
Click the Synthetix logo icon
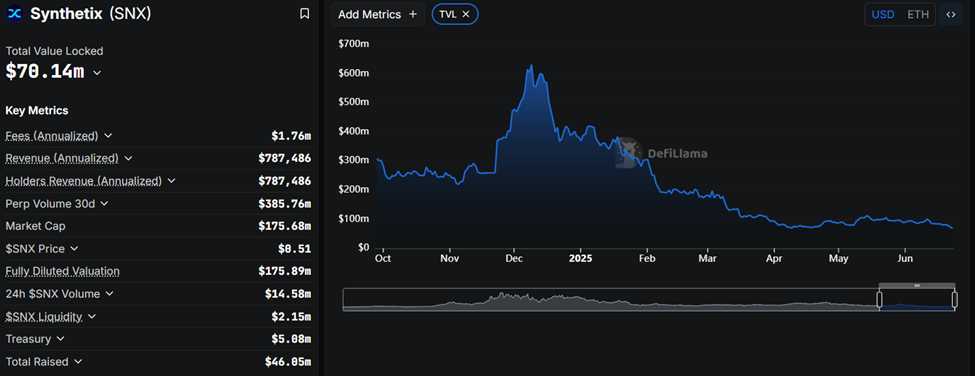tap(14, 14)
